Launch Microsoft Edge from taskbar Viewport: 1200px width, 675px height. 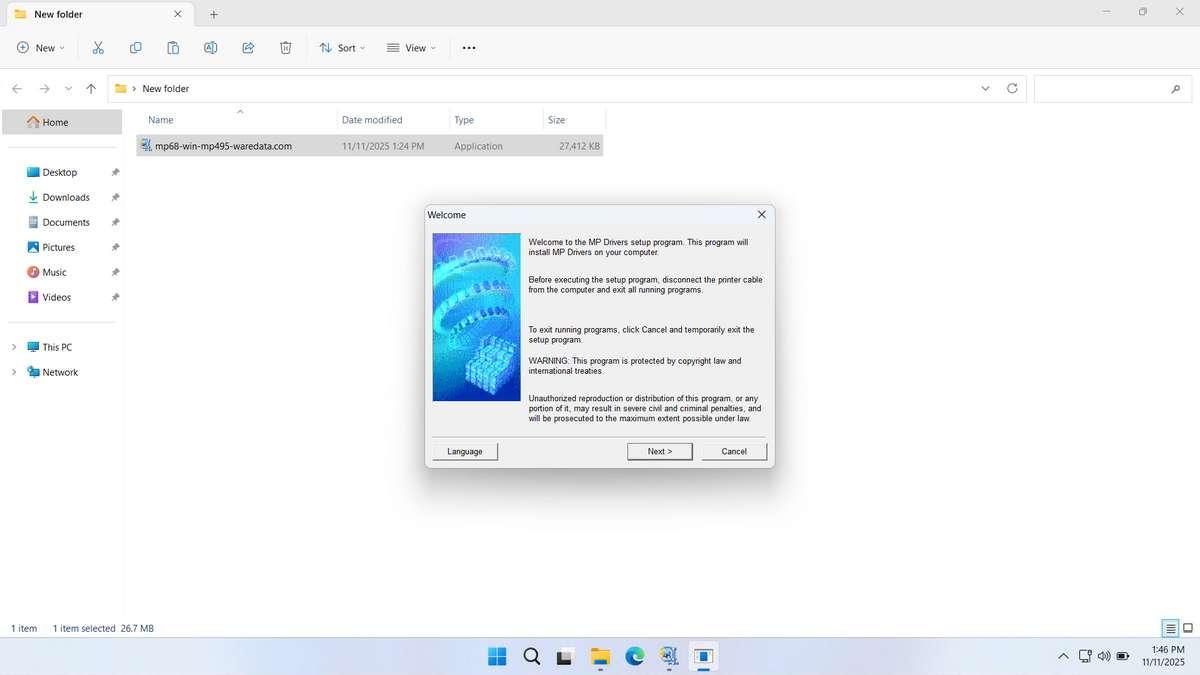coord(635,657)
